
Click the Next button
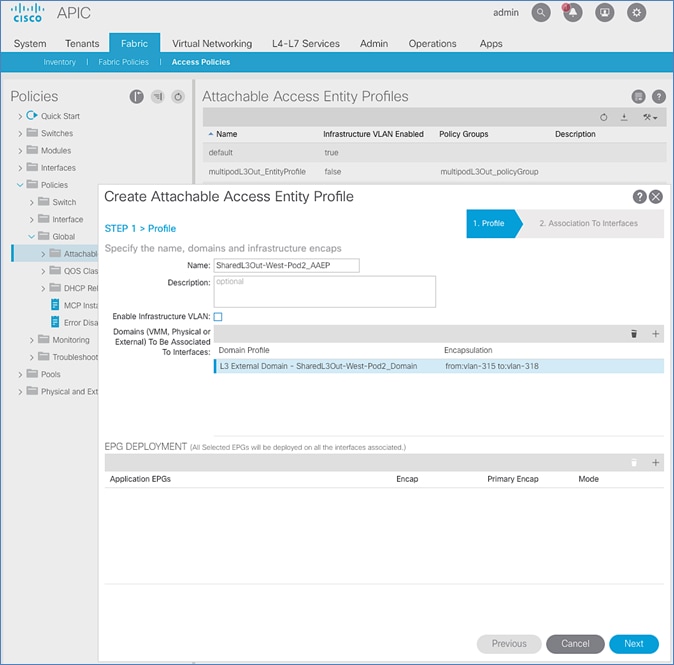[x=634, y=644]
